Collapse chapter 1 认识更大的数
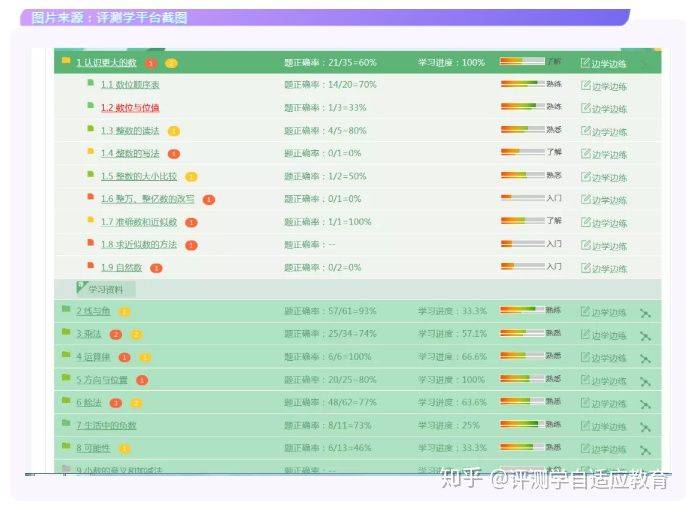 (106, 62)
